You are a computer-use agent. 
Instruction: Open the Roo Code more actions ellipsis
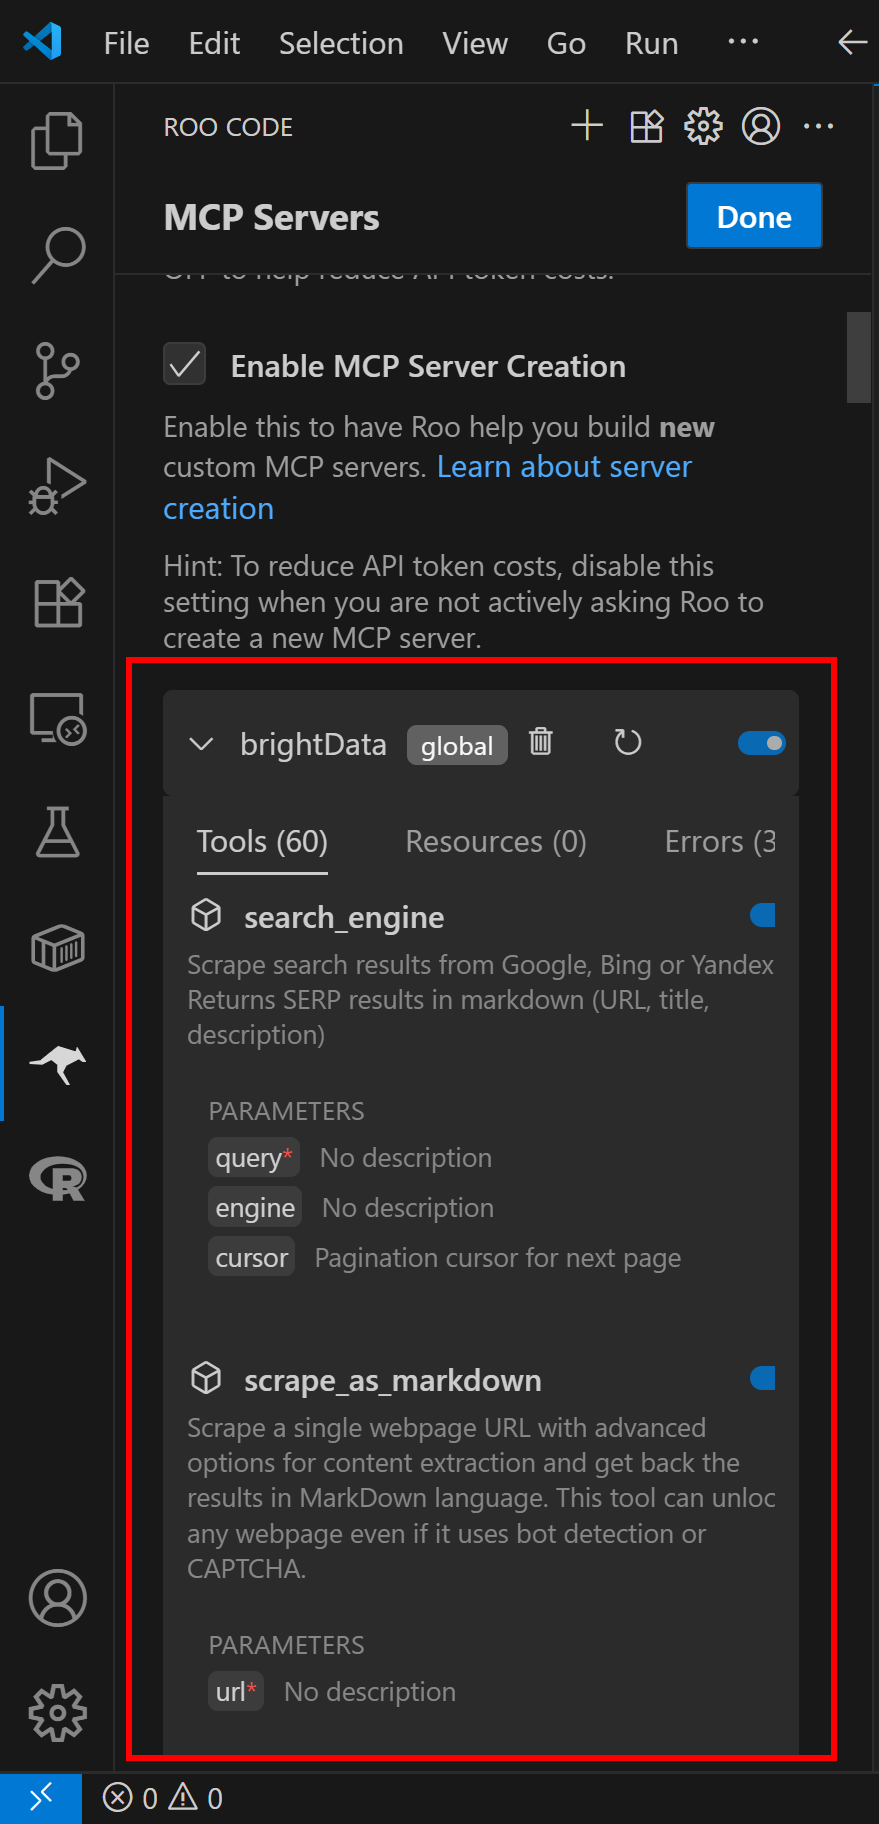point(818,126)
